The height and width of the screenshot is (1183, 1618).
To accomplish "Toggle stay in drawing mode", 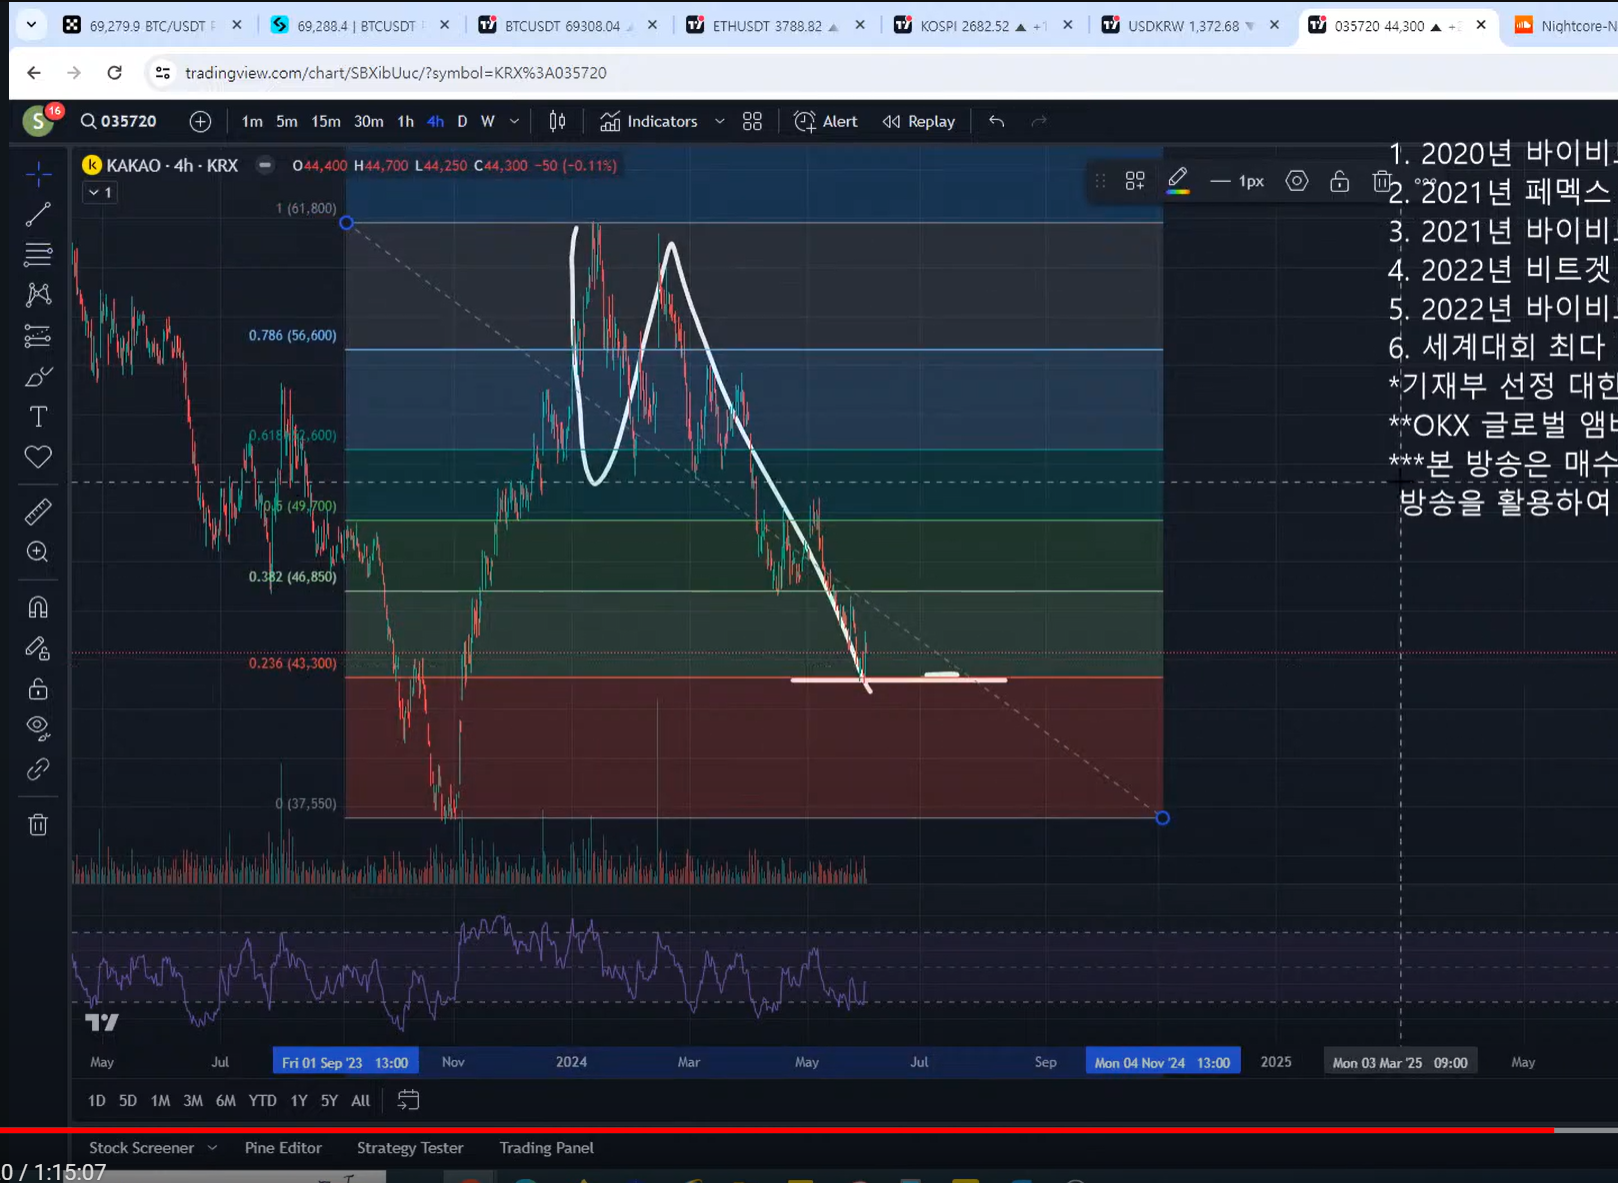I will pos(38,649).
